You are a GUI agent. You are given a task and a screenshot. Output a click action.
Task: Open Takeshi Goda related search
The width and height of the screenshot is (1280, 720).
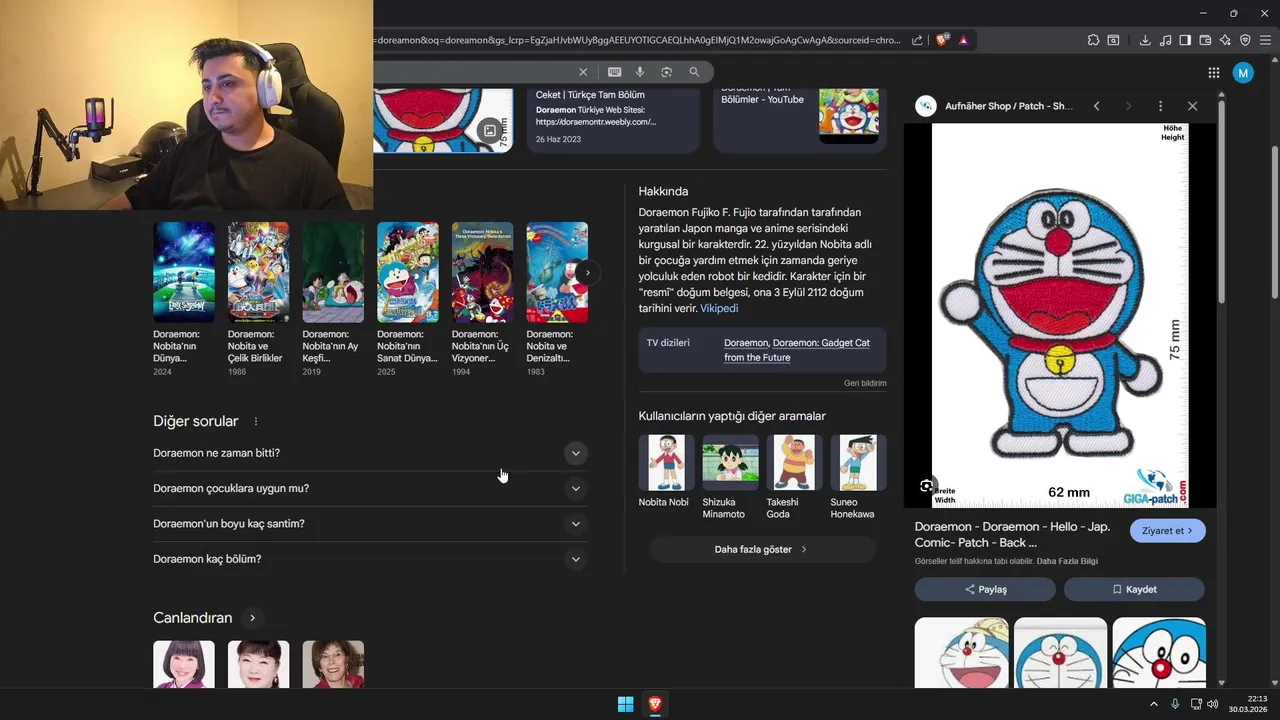tap(794, 477)
